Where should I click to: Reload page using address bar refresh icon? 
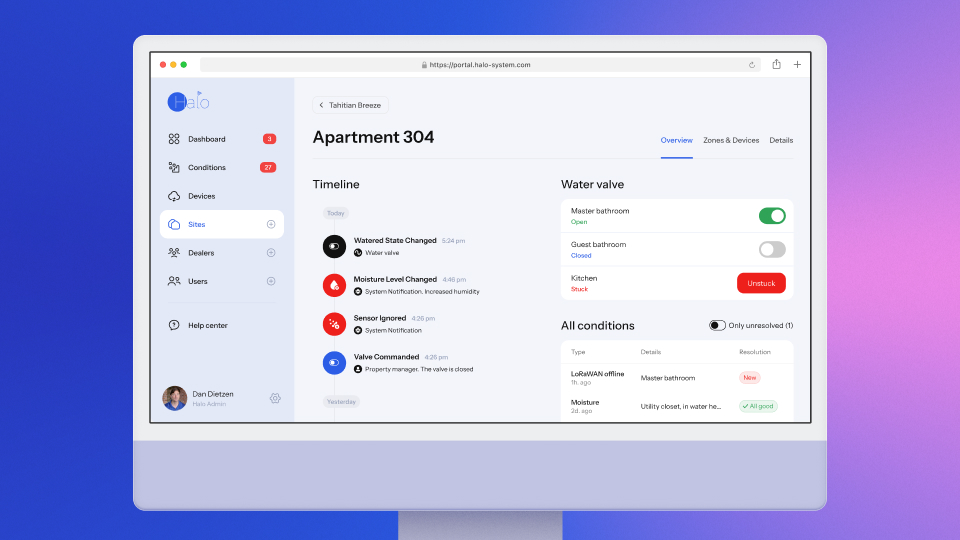tap(752, 65)
